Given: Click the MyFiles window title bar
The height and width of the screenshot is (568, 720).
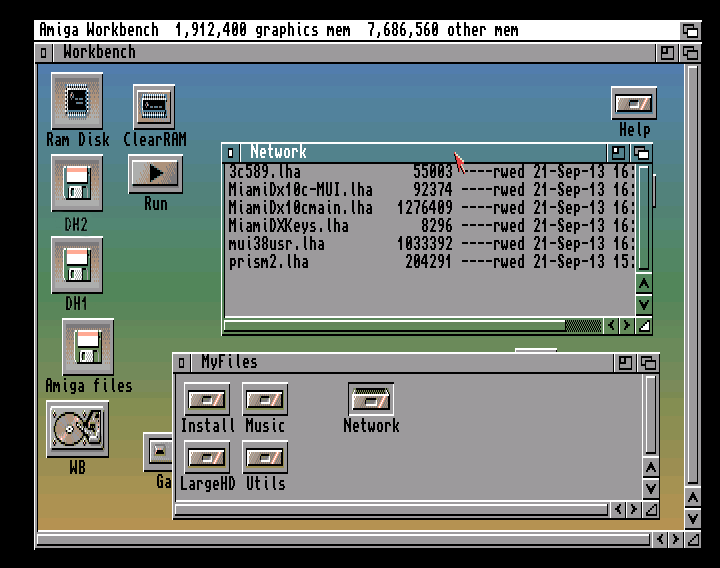Looking at the screenshot, I should (x=402, y=363).
